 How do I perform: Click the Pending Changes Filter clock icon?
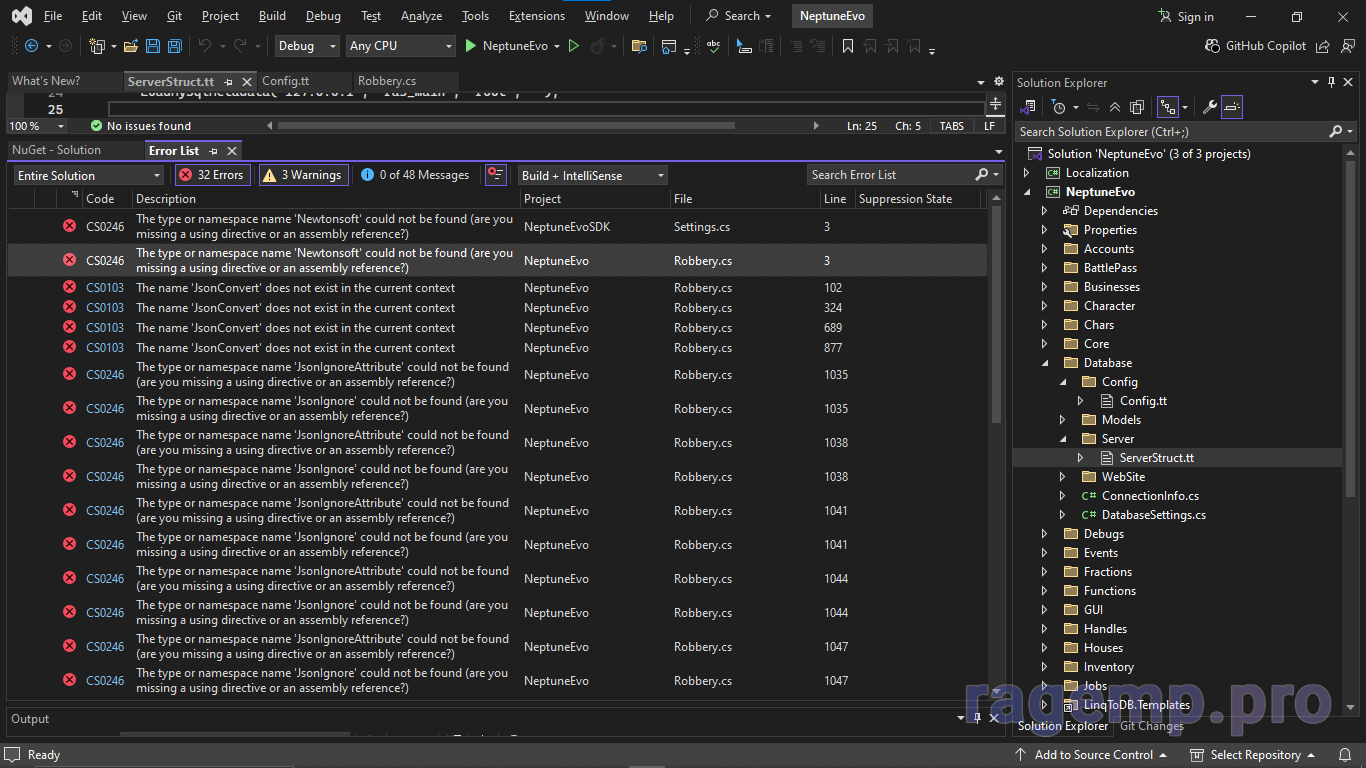coord(1059,107)
